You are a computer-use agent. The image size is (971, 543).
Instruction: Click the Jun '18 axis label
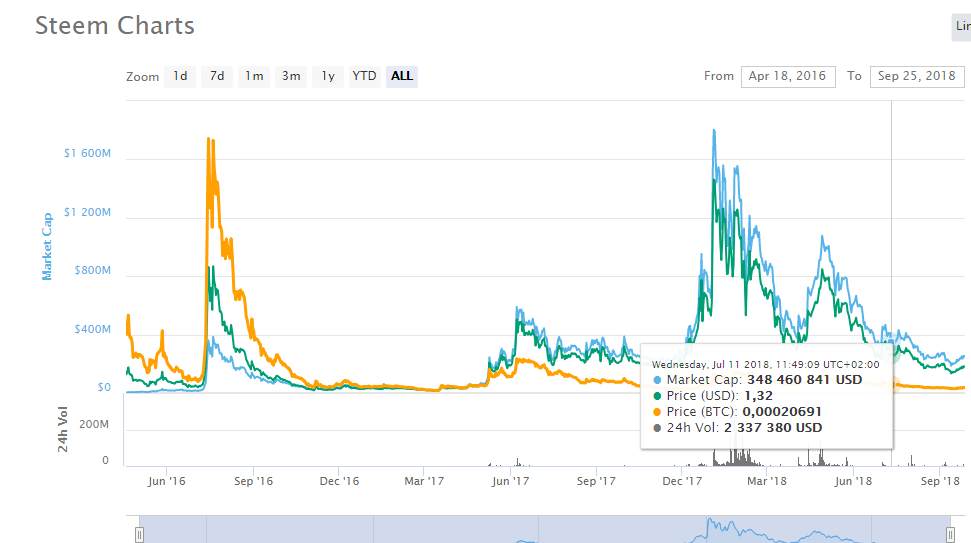(853, 481)
